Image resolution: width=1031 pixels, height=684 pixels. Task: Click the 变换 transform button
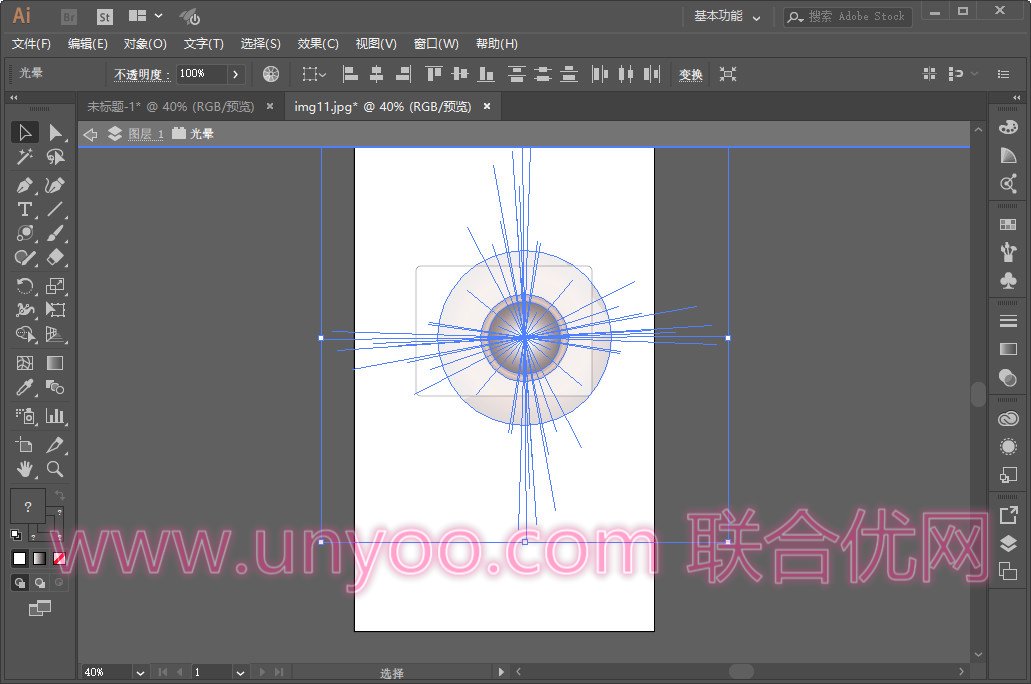point(691,75)
